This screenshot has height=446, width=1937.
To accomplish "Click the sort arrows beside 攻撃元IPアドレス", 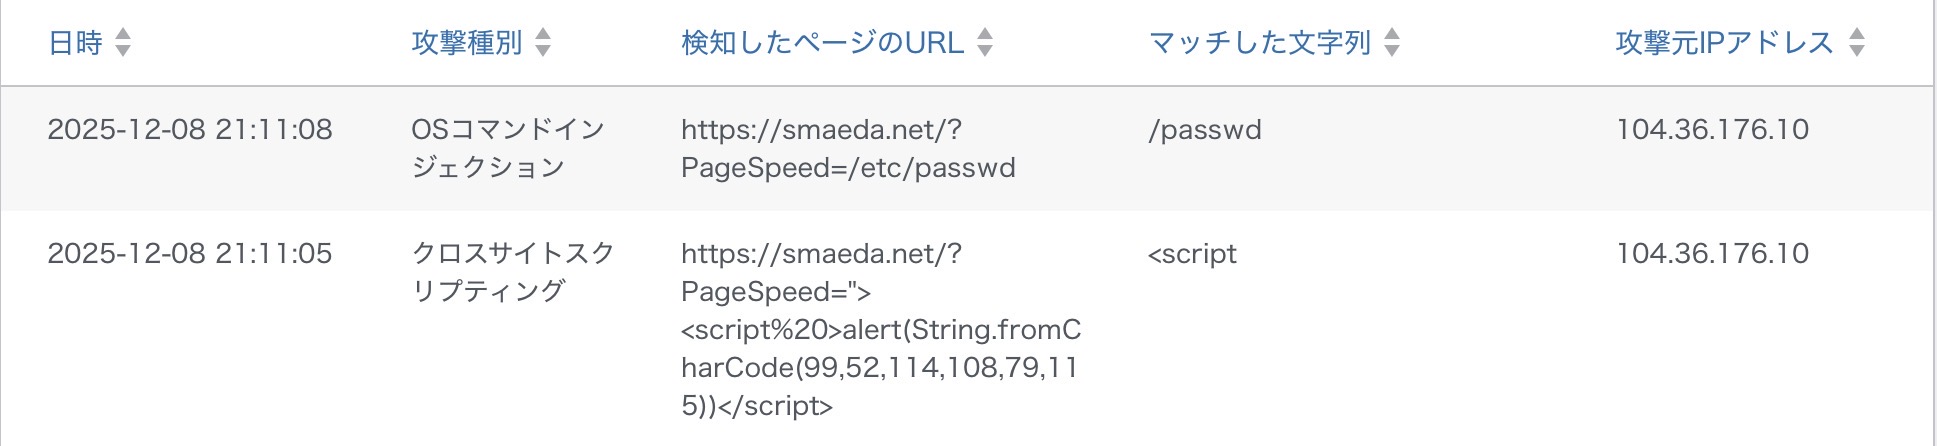I will [1857, 42].
